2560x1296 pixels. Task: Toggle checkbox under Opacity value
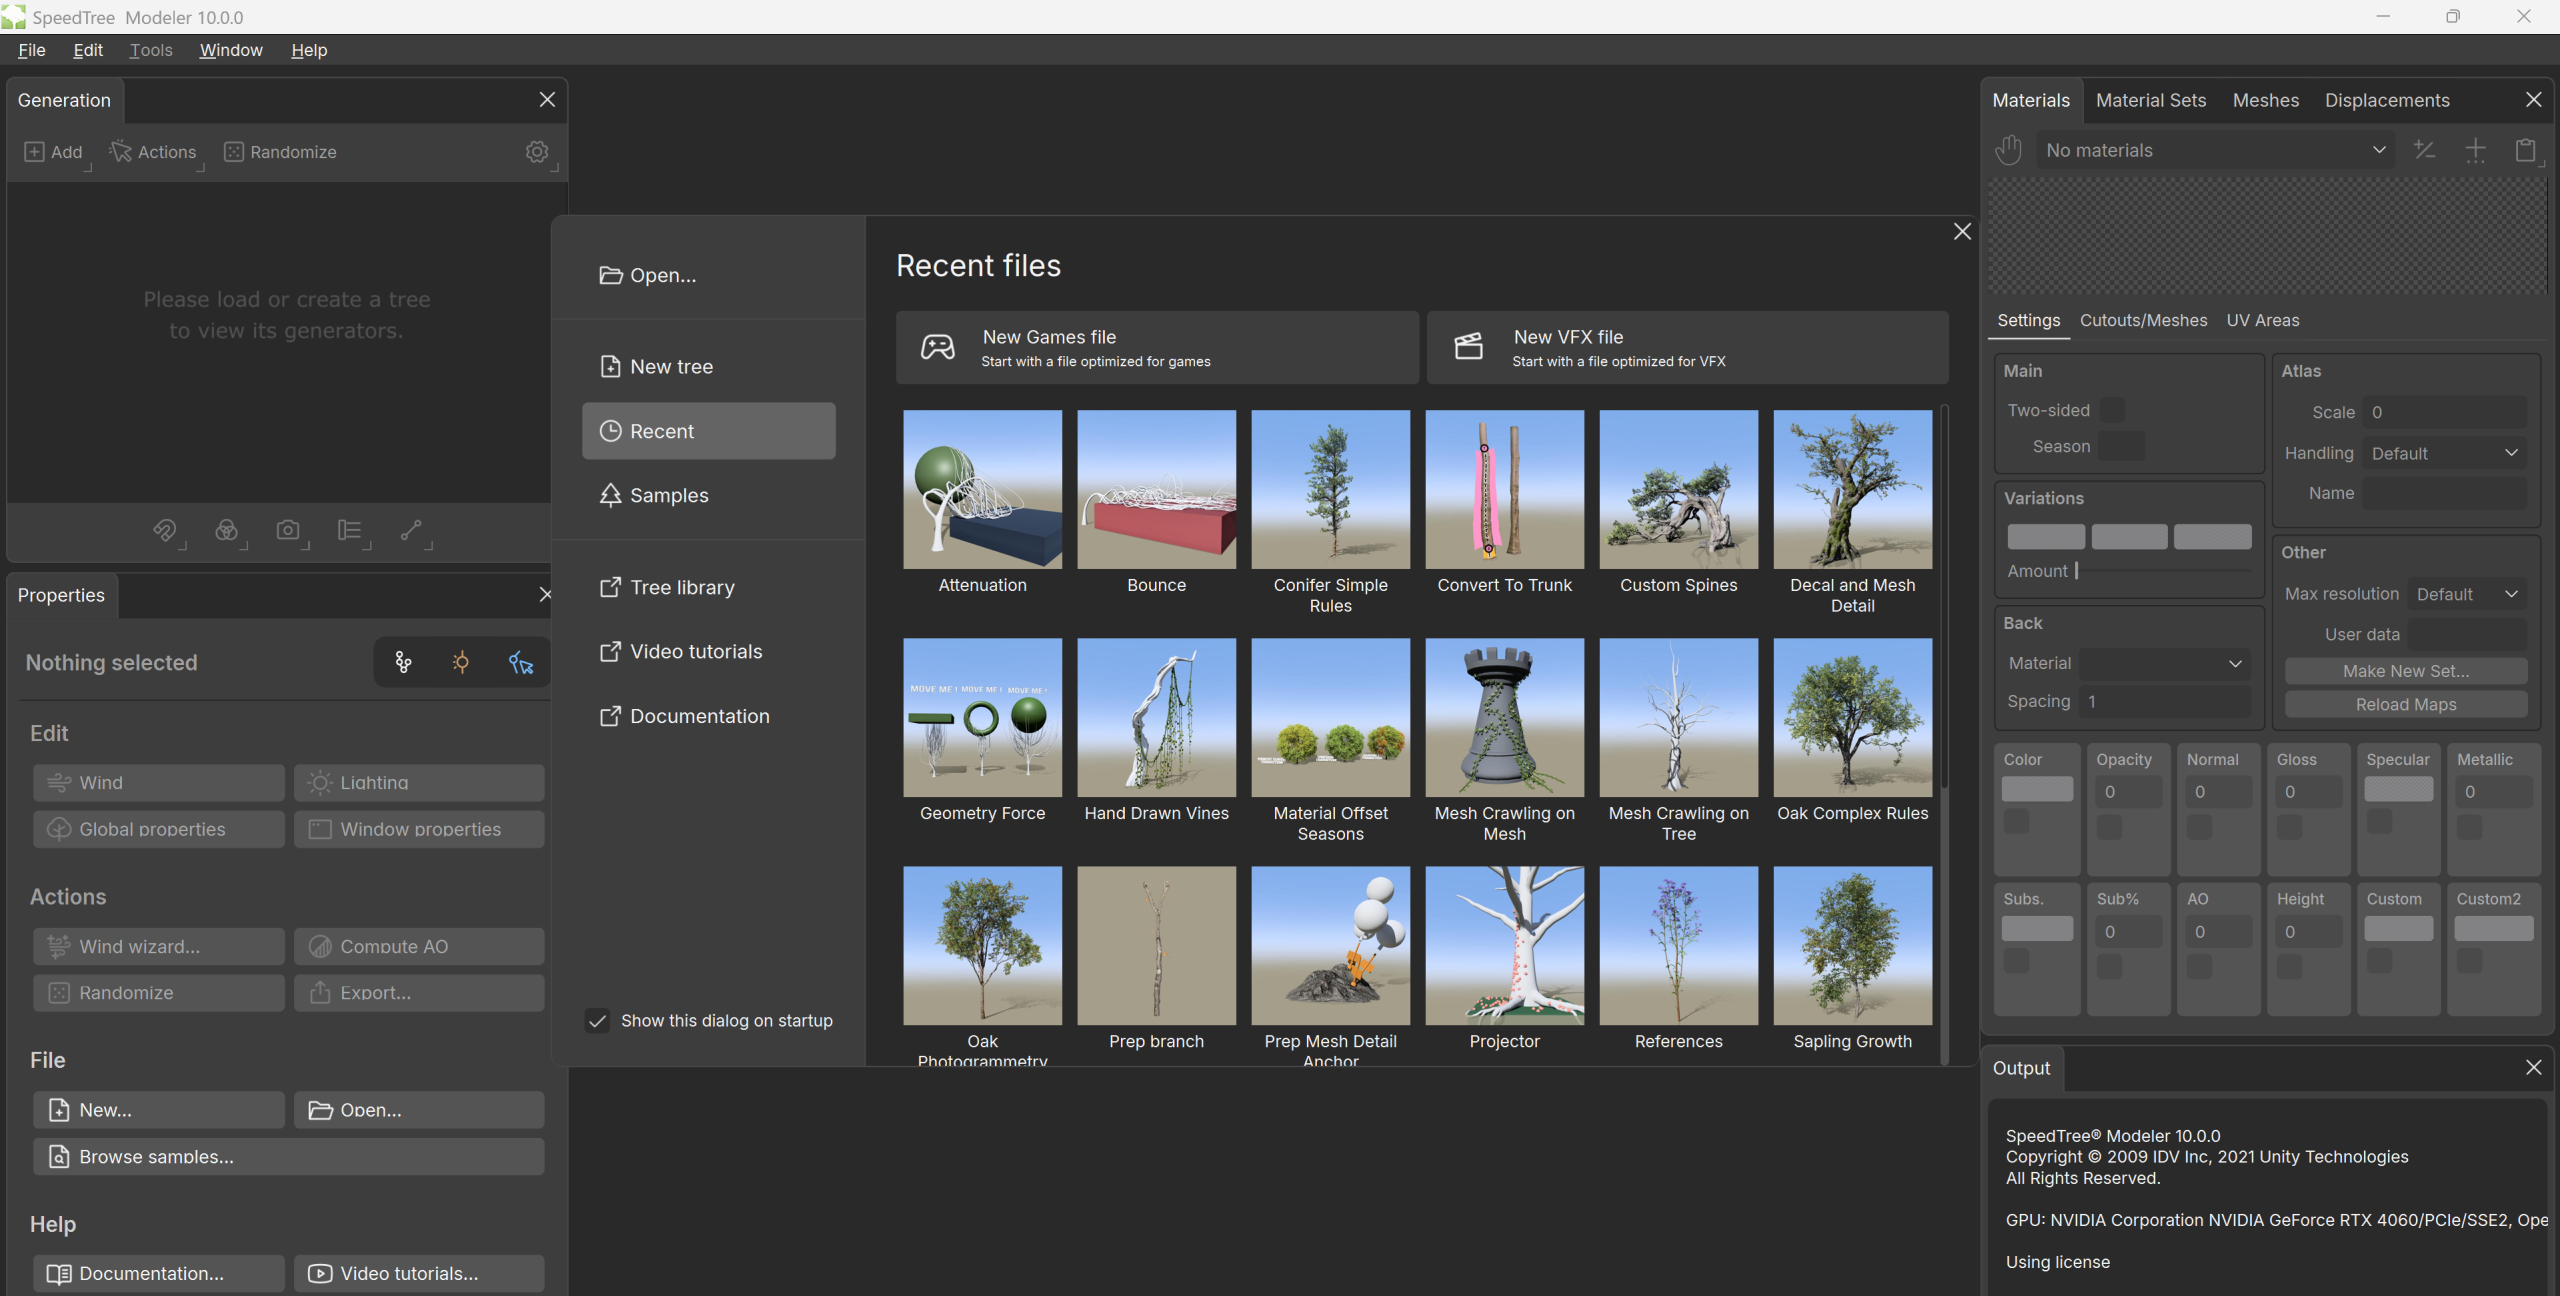(2109, 826)
